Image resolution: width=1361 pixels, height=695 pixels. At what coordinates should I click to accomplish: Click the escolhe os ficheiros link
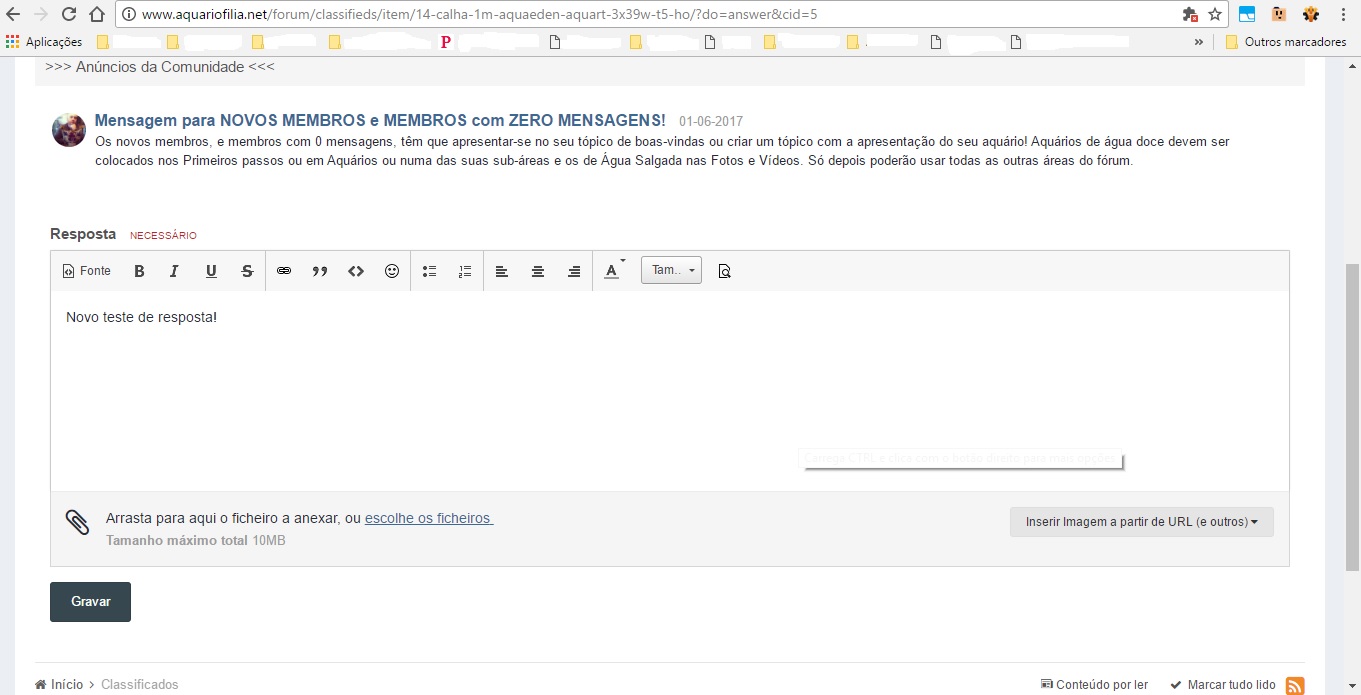tap(428, 518)
